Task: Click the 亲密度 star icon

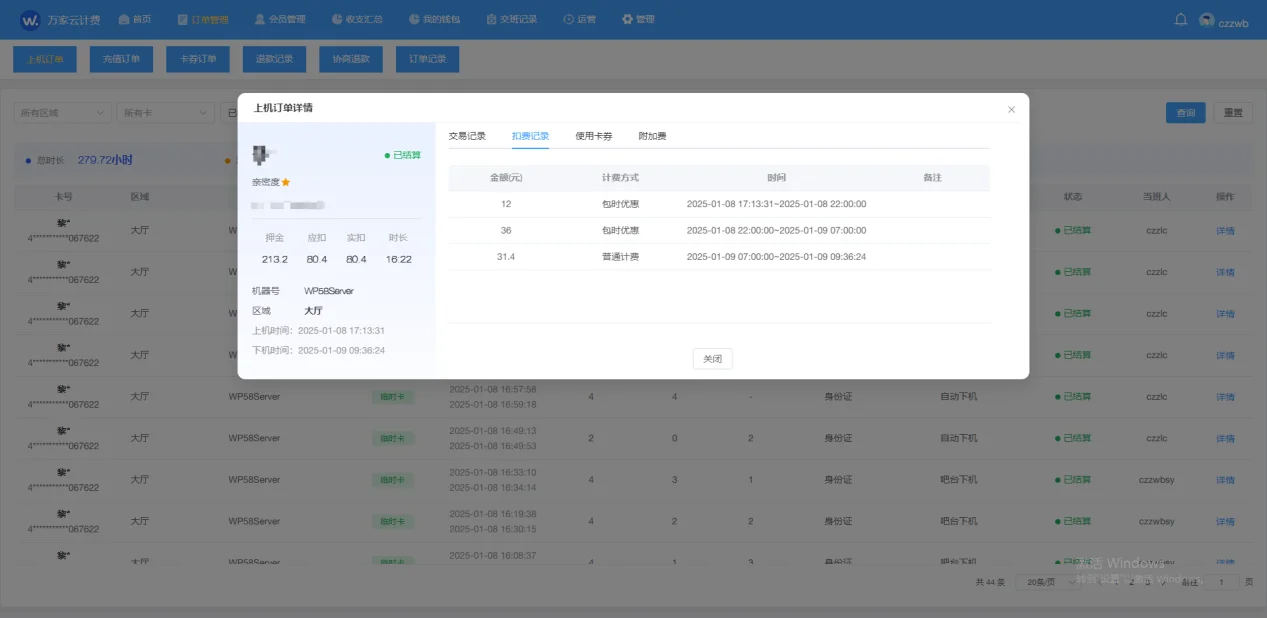Action: pyautogui.click(x=286, y=182)
